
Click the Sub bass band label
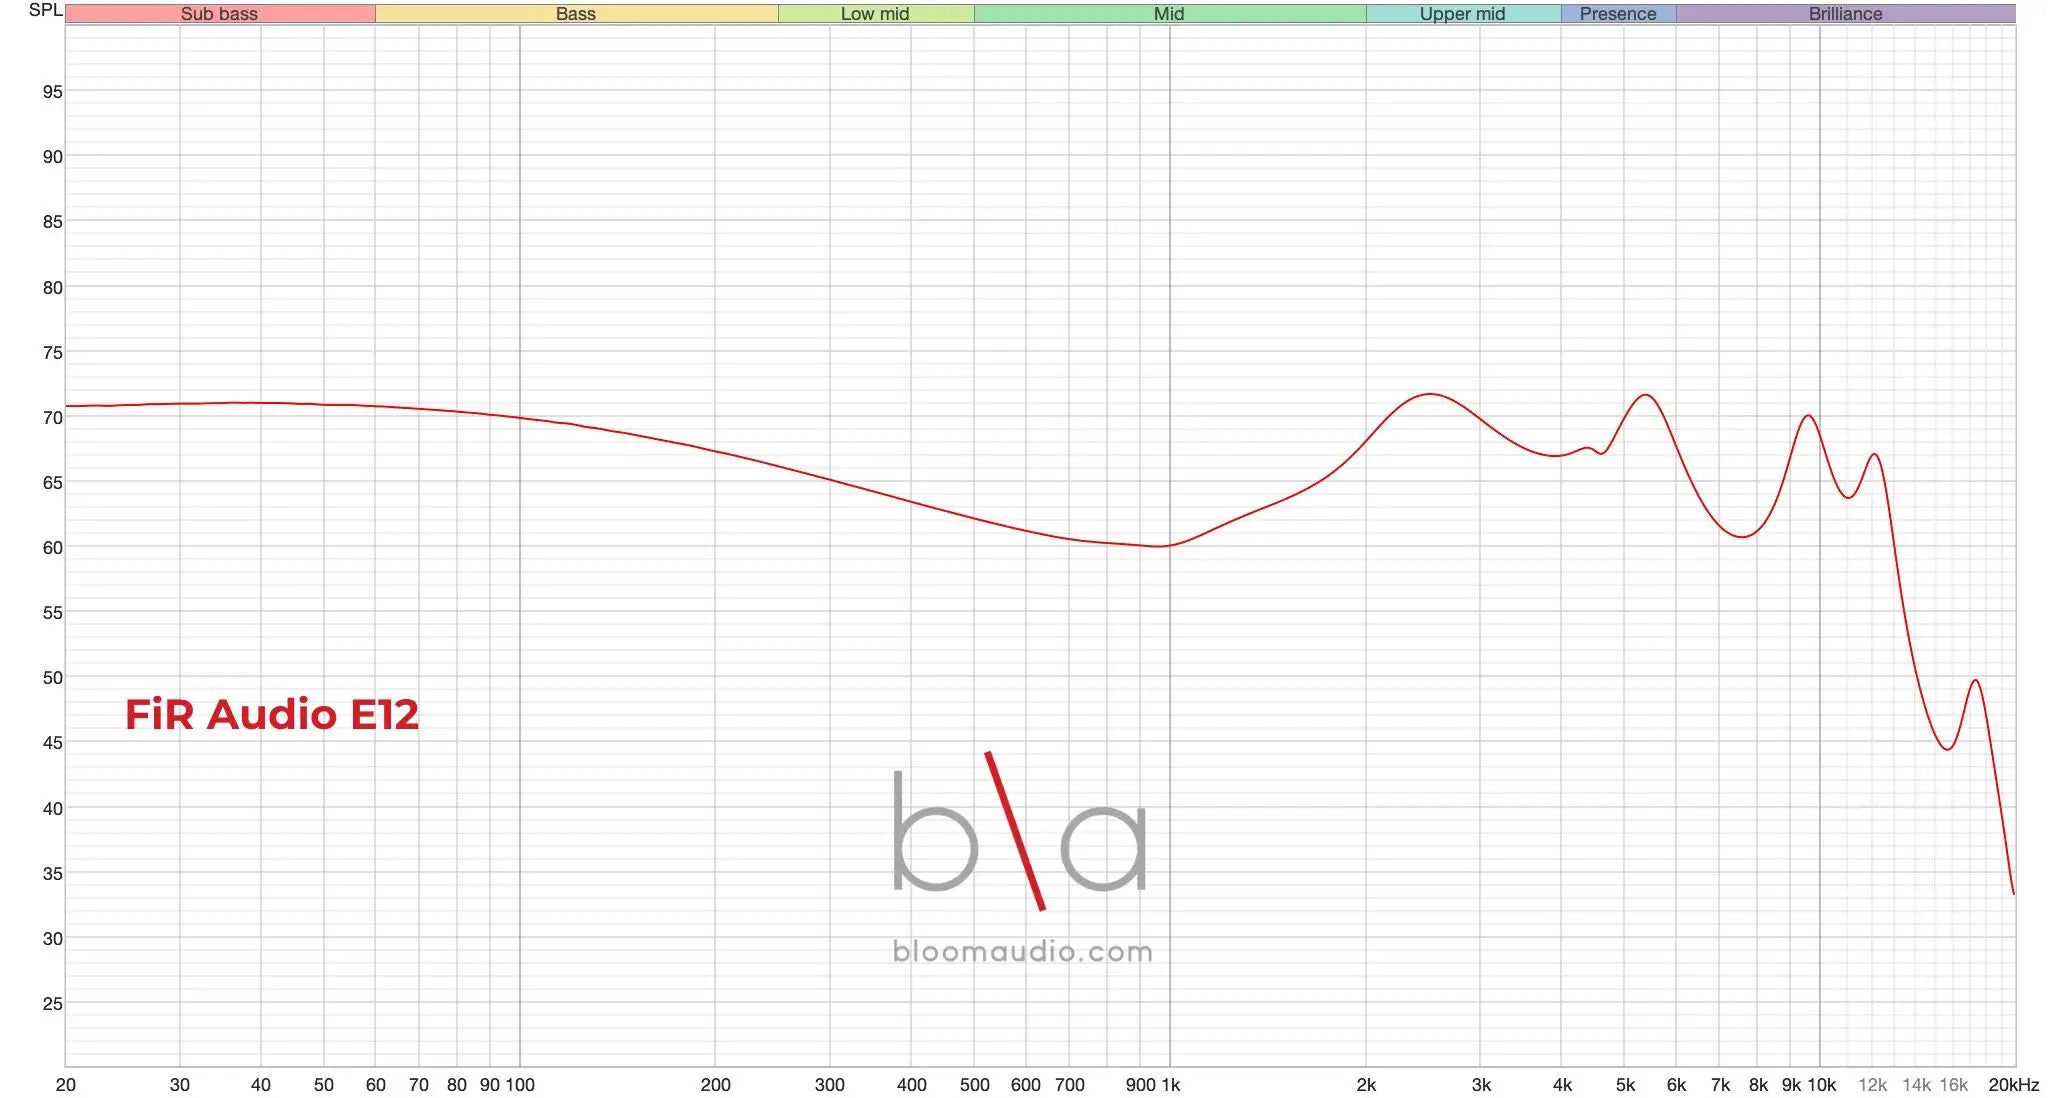(219, 14)
